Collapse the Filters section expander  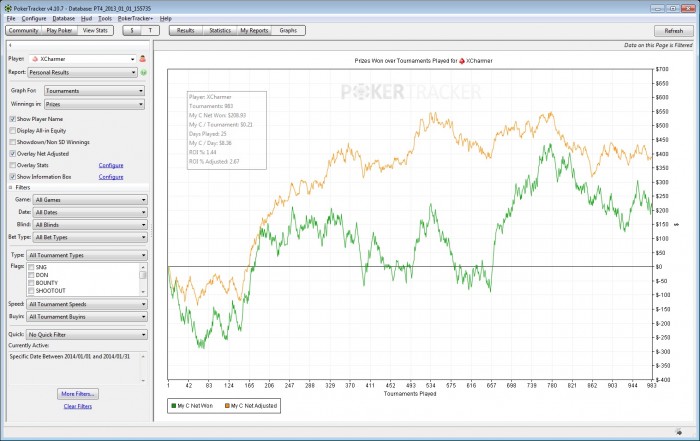click(x=10, y=187)
